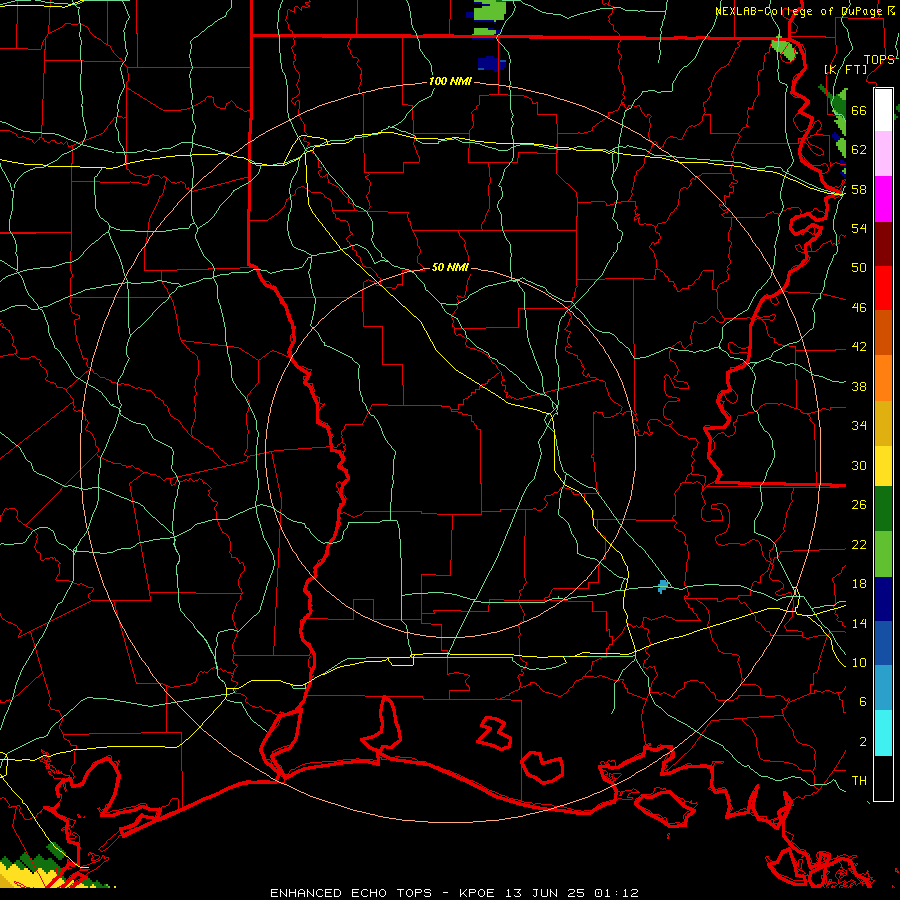Select the yellow 30 kft legend swatch
The height and width of the screenshot is (900, 900).
coord(883,465)
